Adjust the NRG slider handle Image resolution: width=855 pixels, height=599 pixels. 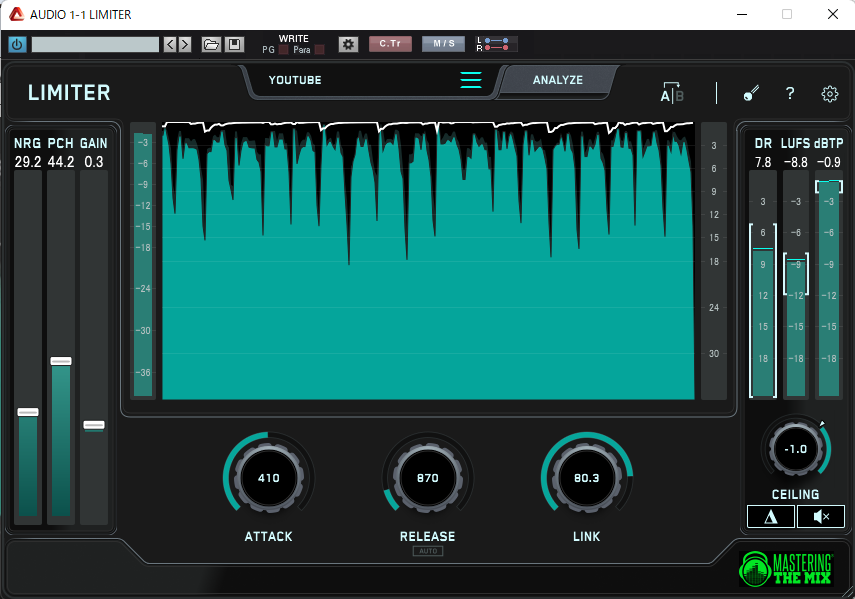tap(28, 412)
